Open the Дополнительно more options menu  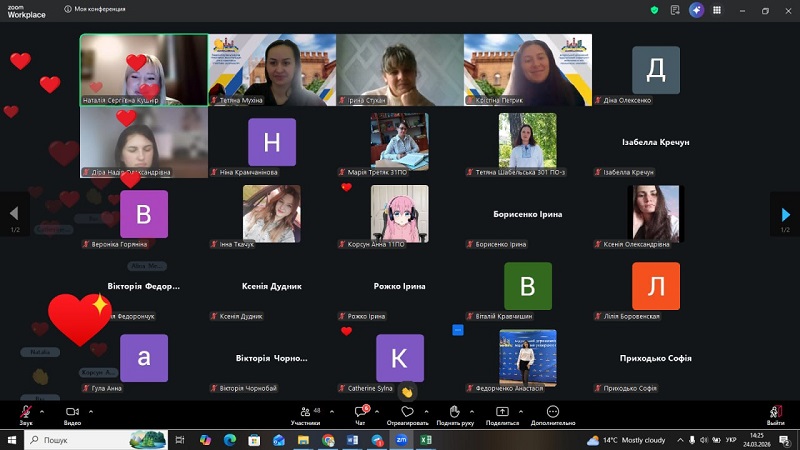point(552,412)
